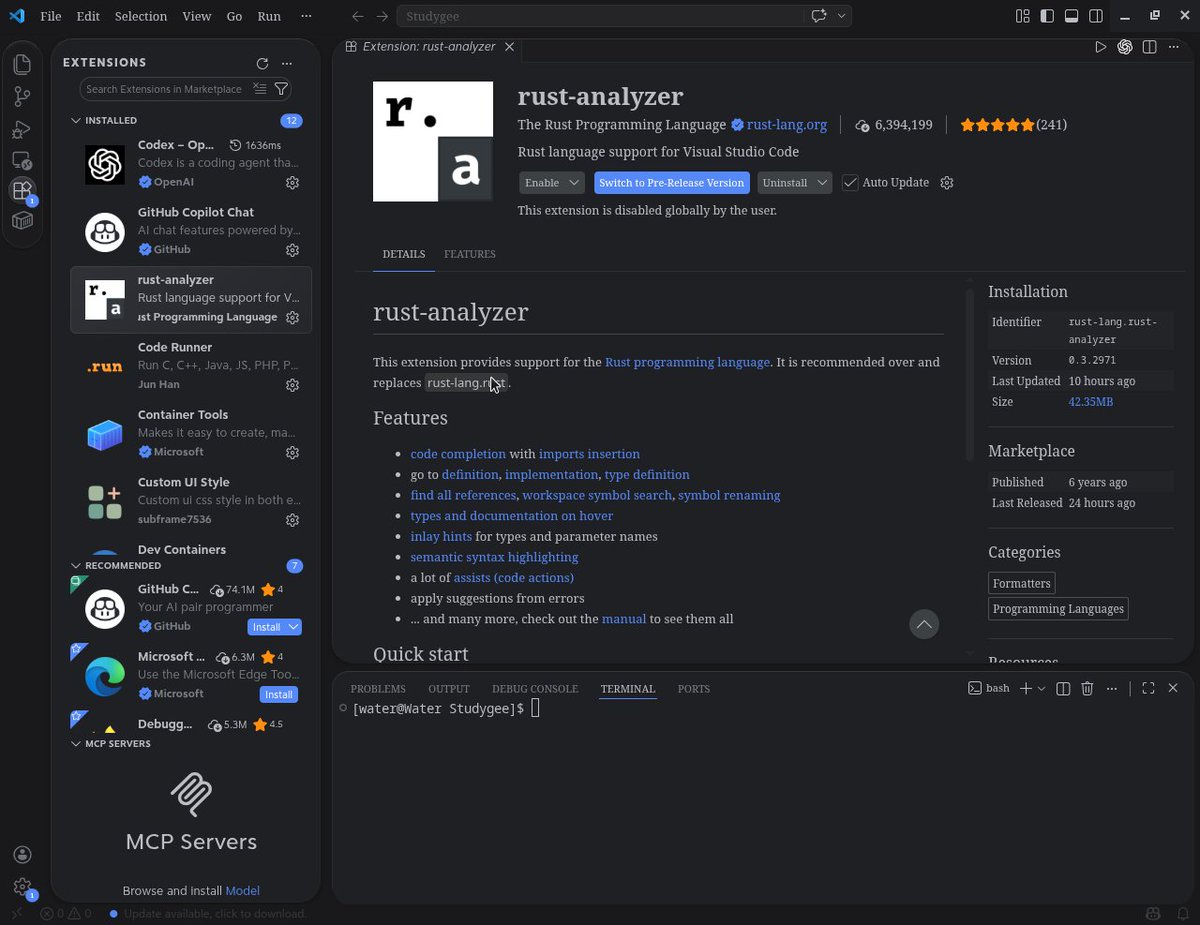
Task: Maximize the terminal panel size
Action: [1148, 688]
